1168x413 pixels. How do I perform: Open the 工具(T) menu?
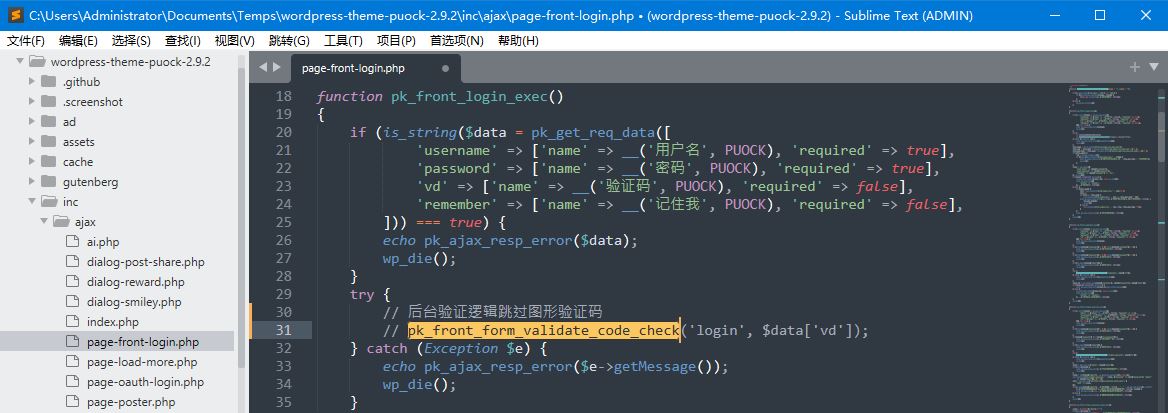click(343, 41)
